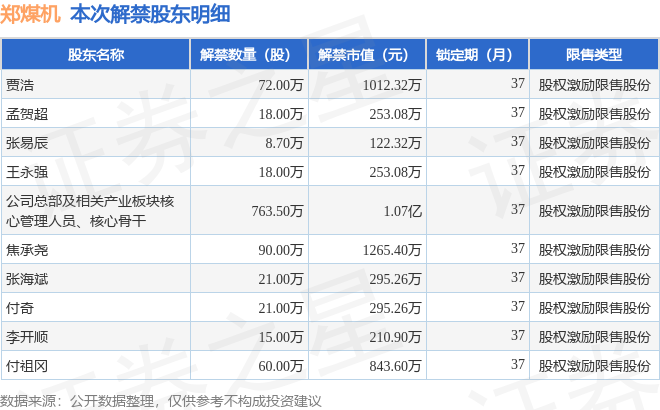Click the lock period 37 in 贾浩 row
Image resolution: width=660 pixels, height=410 pixels.
coord(518,83)
